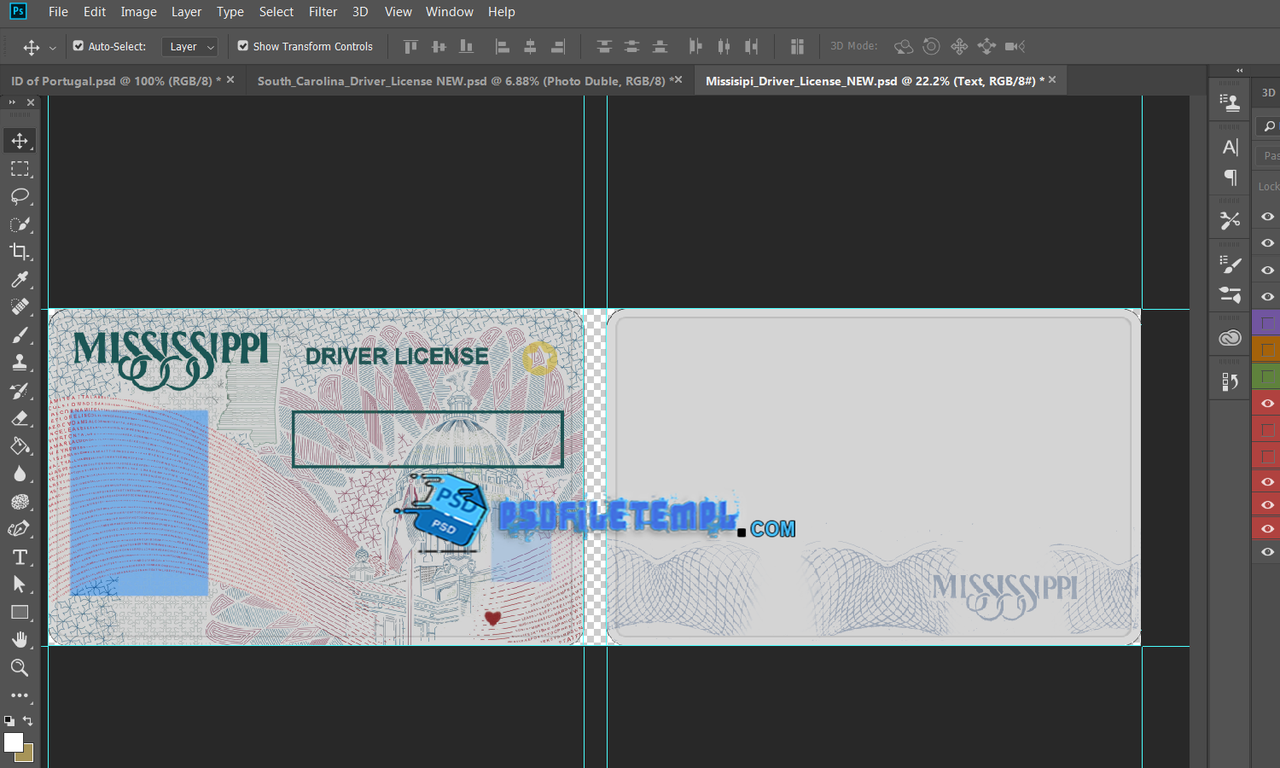1280x768 pixels.
Task: Open the Move tool preset picker arrow
Action: [52, 47]
